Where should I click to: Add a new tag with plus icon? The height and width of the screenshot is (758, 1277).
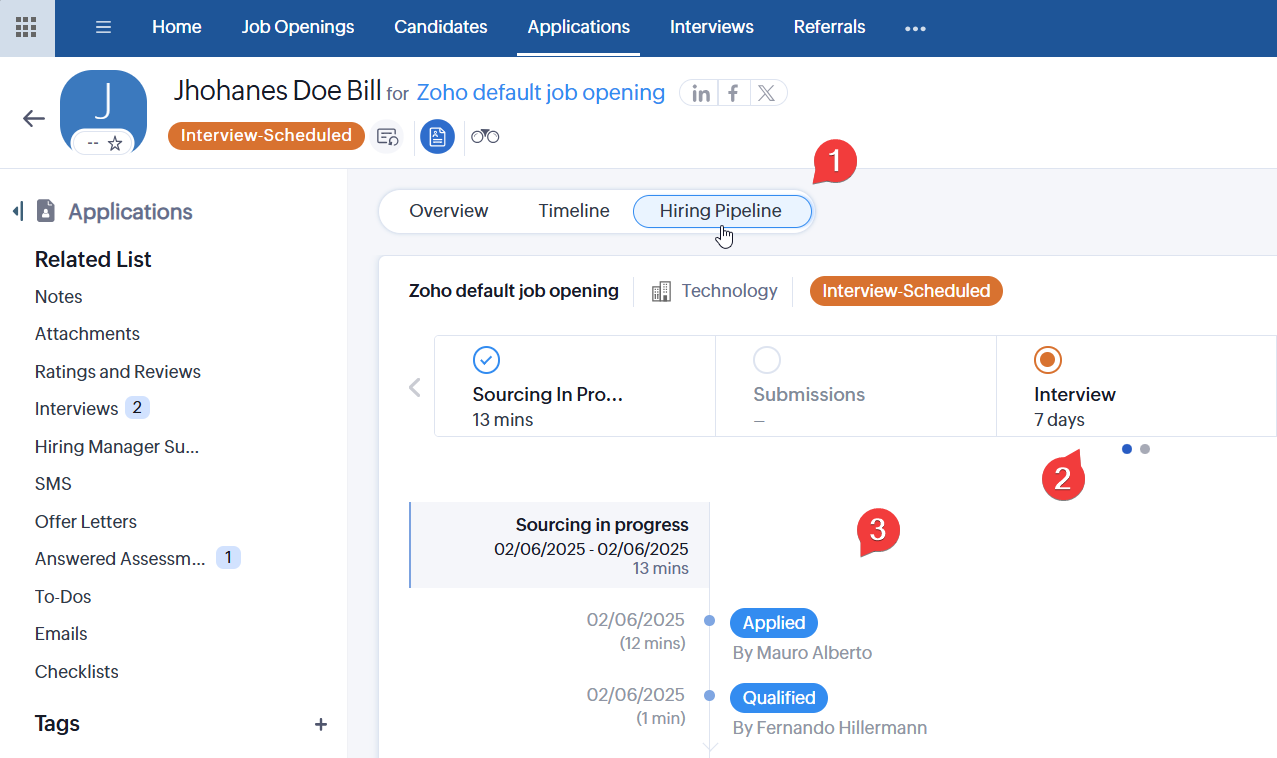[320, 724]
